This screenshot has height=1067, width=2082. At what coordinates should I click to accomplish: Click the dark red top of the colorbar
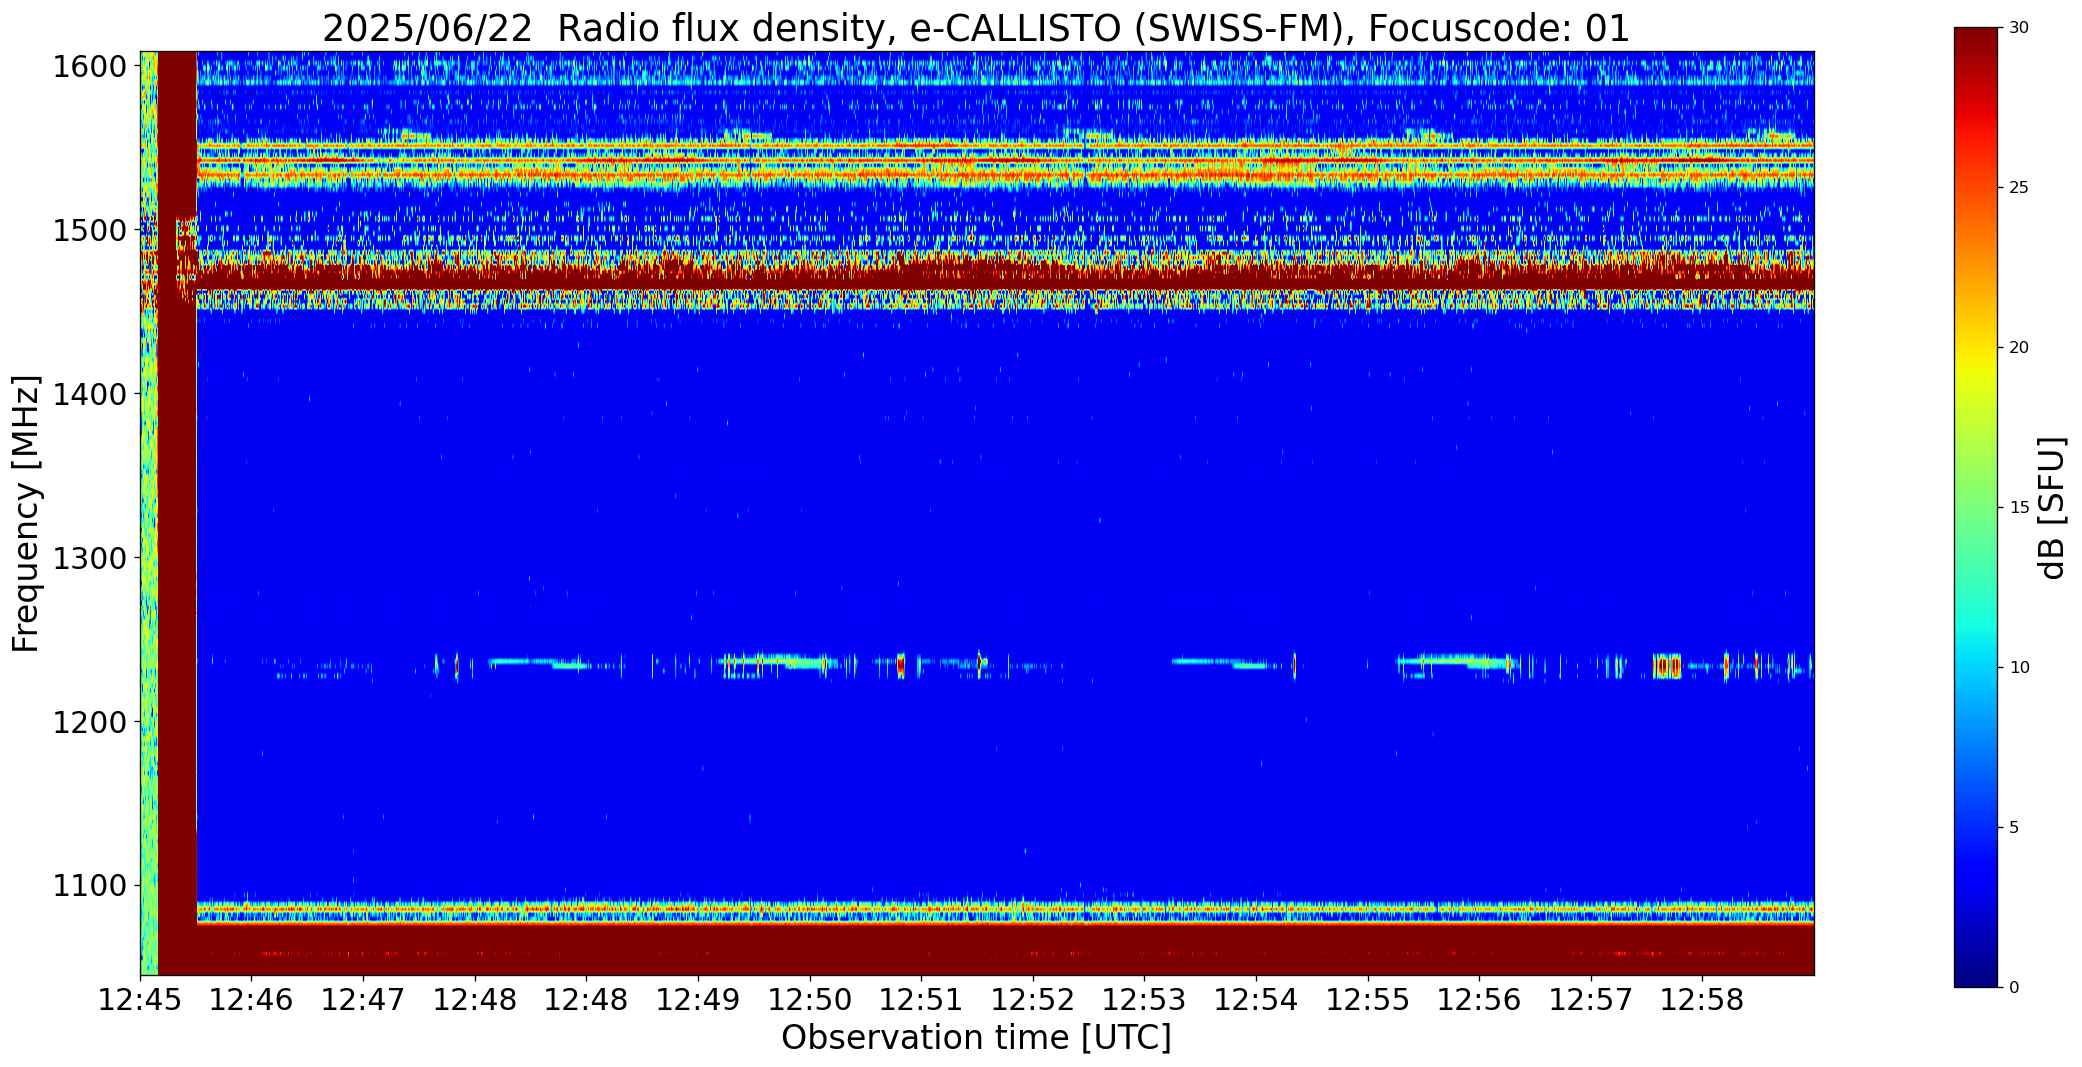point(1978,42)
